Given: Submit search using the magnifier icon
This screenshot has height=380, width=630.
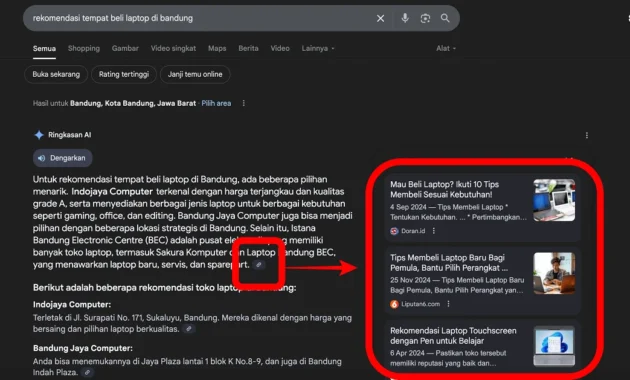Looking at the screenshot, I should pyautogui.click(x=445, y=18).
